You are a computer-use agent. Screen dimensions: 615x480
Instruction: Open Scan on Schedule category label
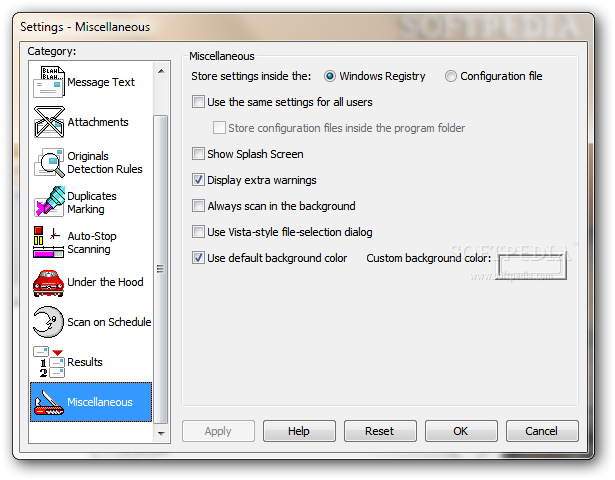pyautogui.click(x=109, y=322)
